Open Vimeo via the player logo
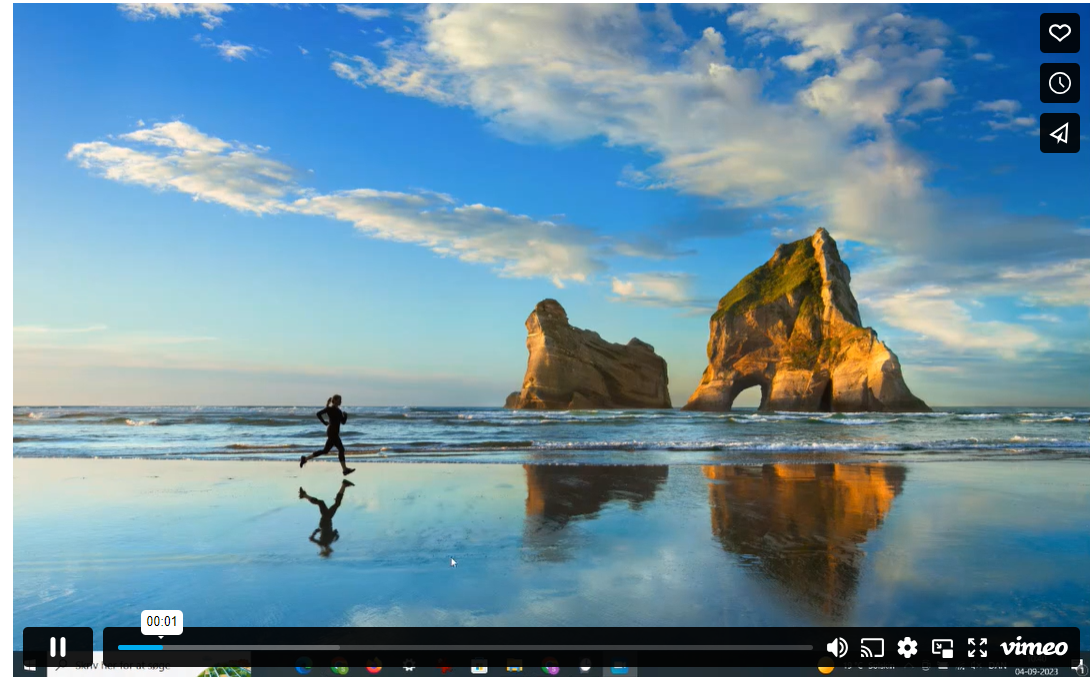This screenshot has height=685, width=1091. pyautogui.click(x=1034, y=647)
